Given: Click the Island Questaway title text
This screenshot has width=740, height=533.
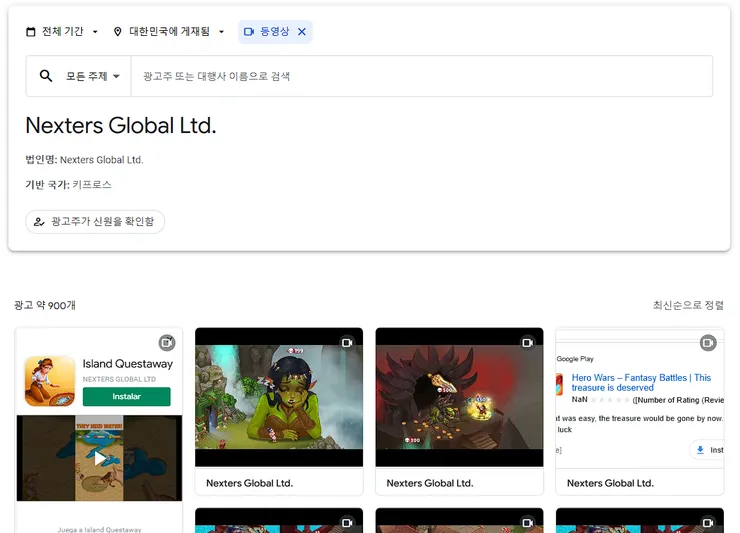Looking at the screenshot, I should (x=127, y=364).
